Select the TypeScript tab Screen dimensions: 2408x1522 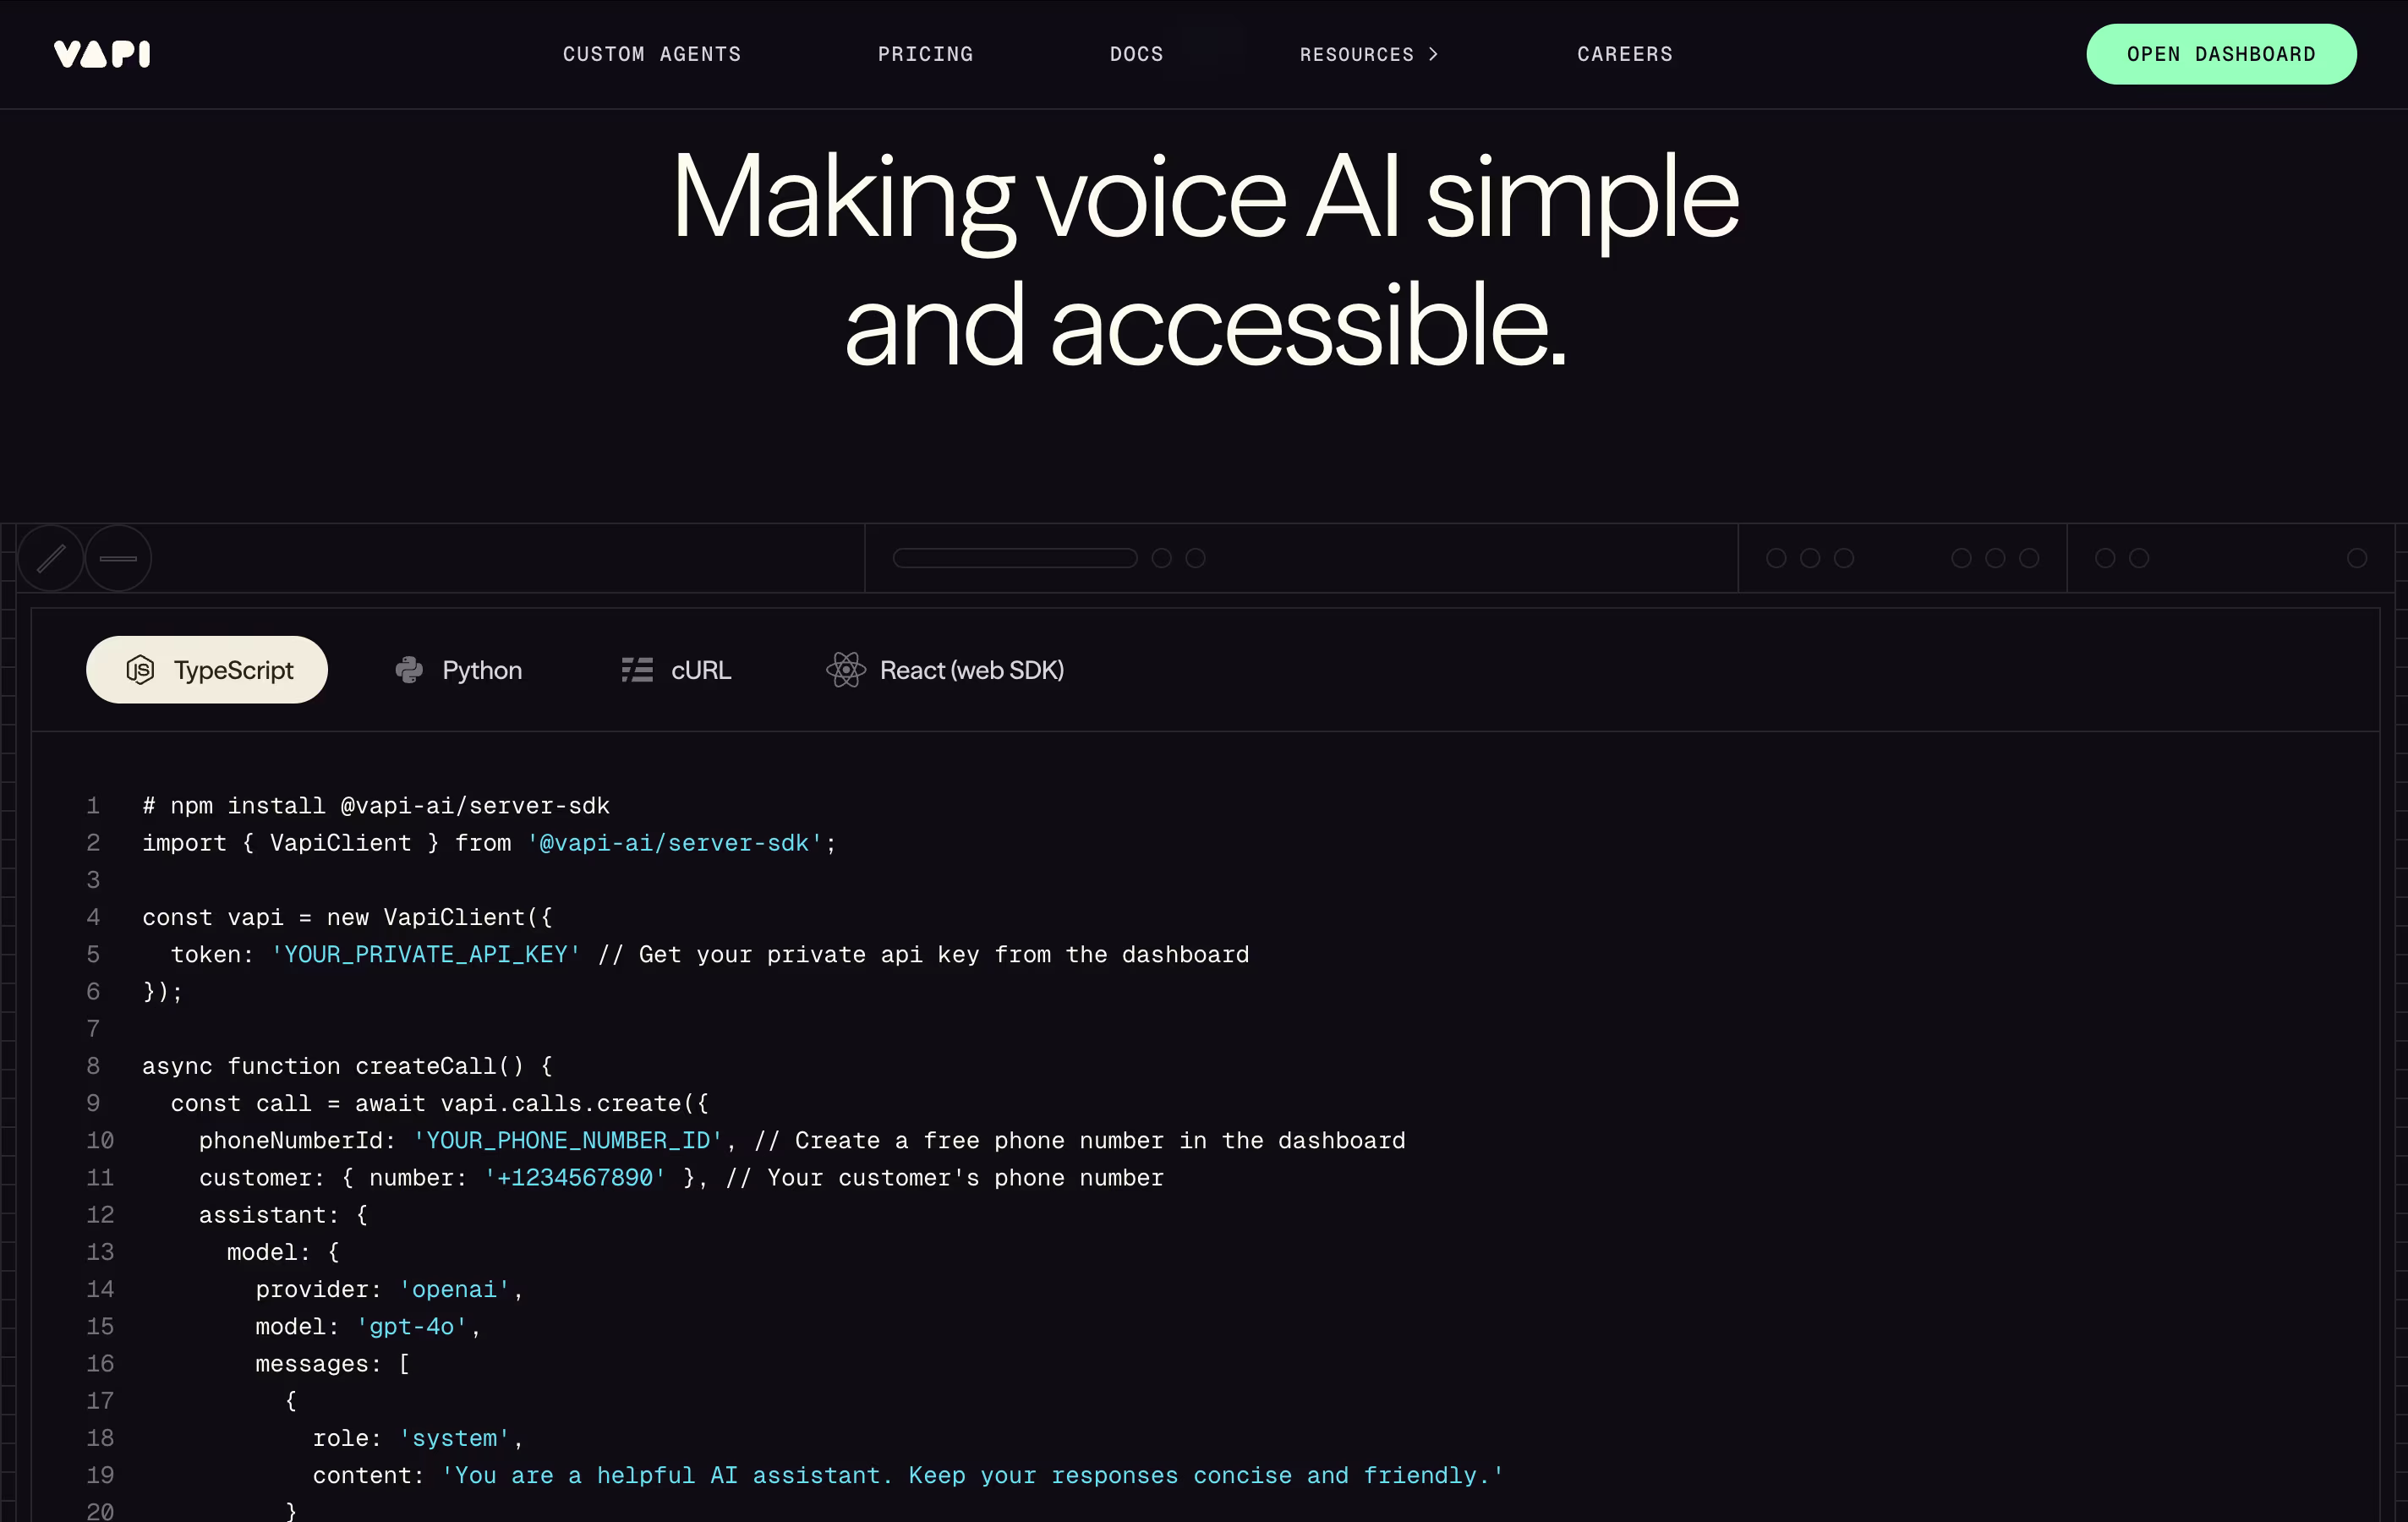coord(207,670)
